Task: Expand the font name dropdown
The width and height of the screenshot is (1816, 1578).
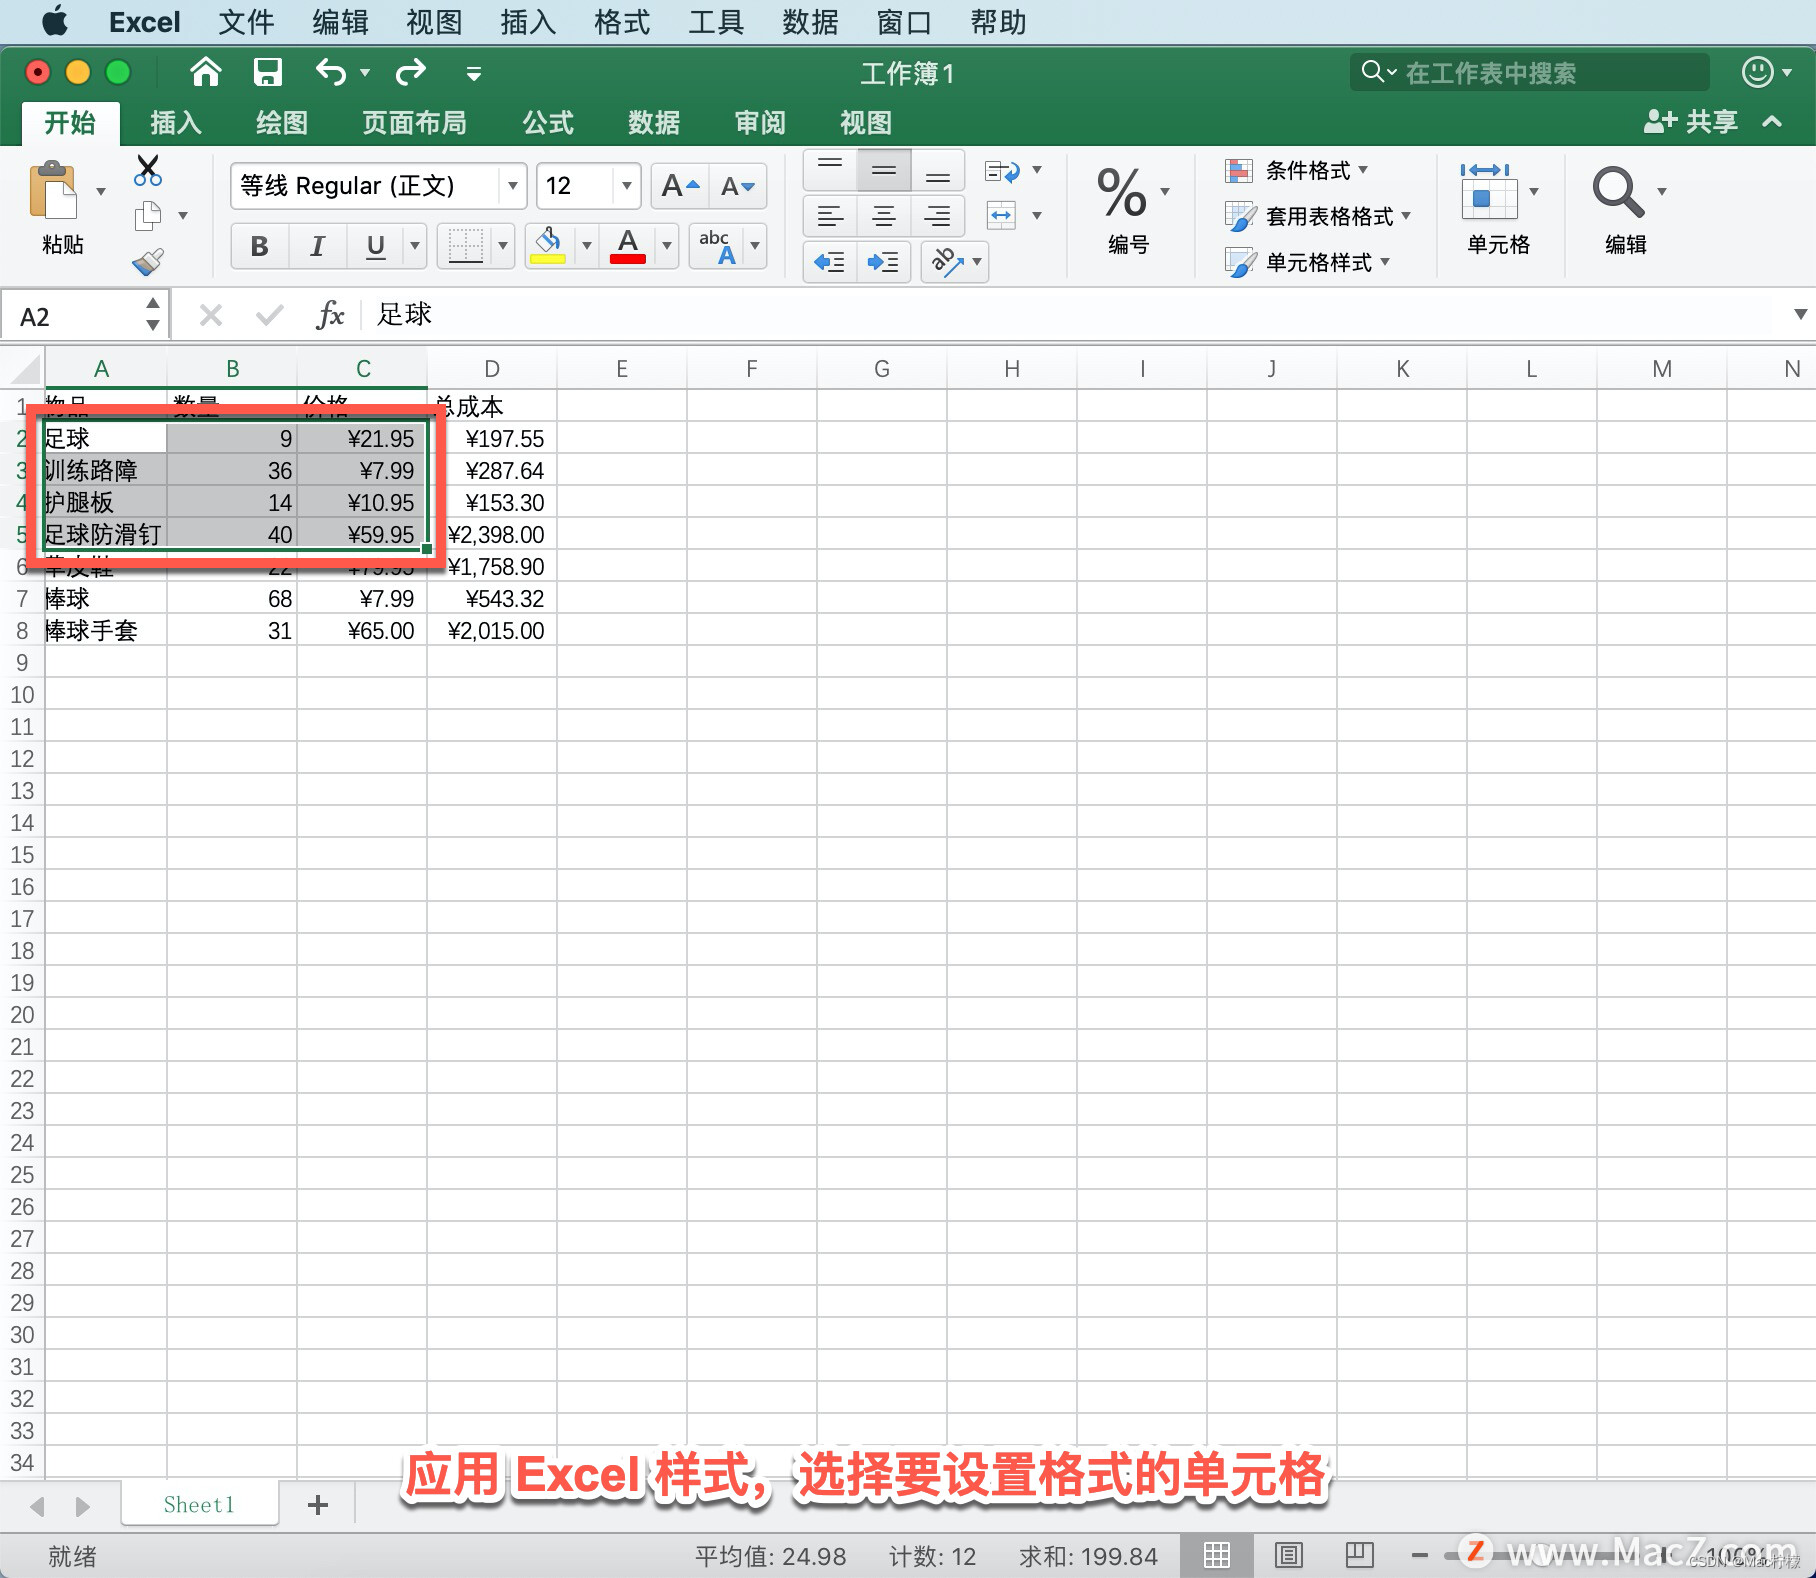Action: pyautogui.click(x=512, y=186)
